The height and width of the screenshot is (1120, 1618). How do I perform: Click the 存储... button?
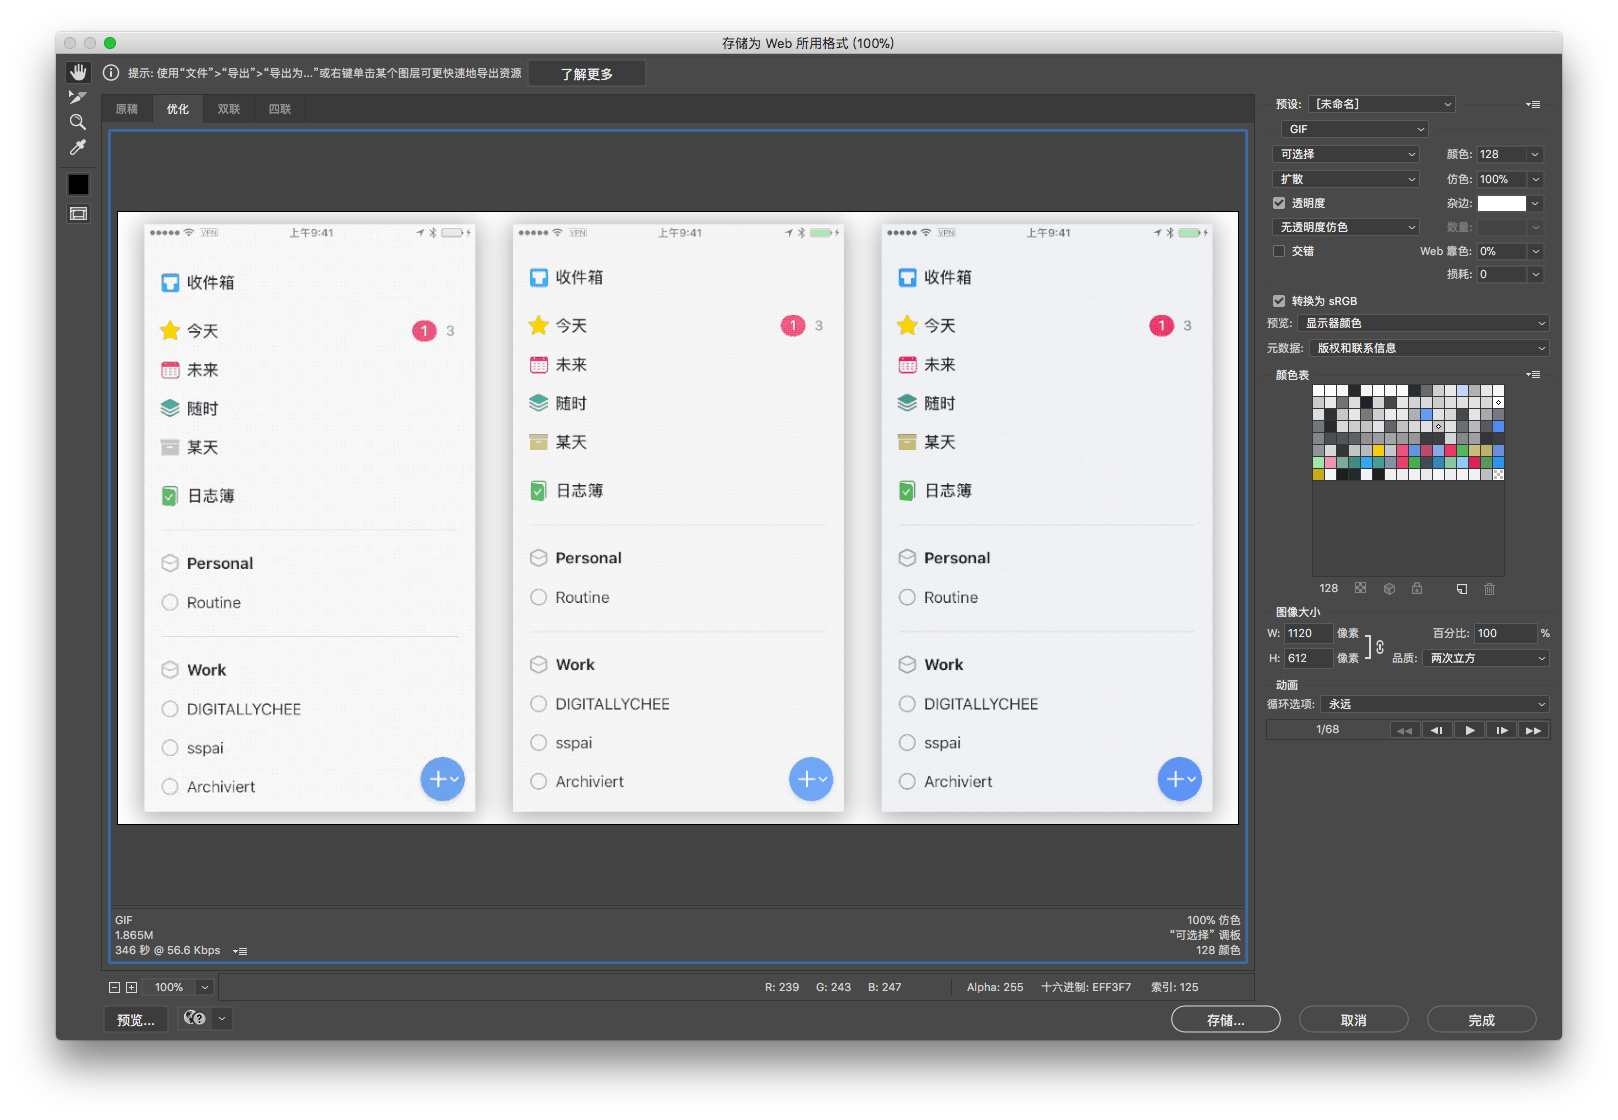pos(1225,1020)
